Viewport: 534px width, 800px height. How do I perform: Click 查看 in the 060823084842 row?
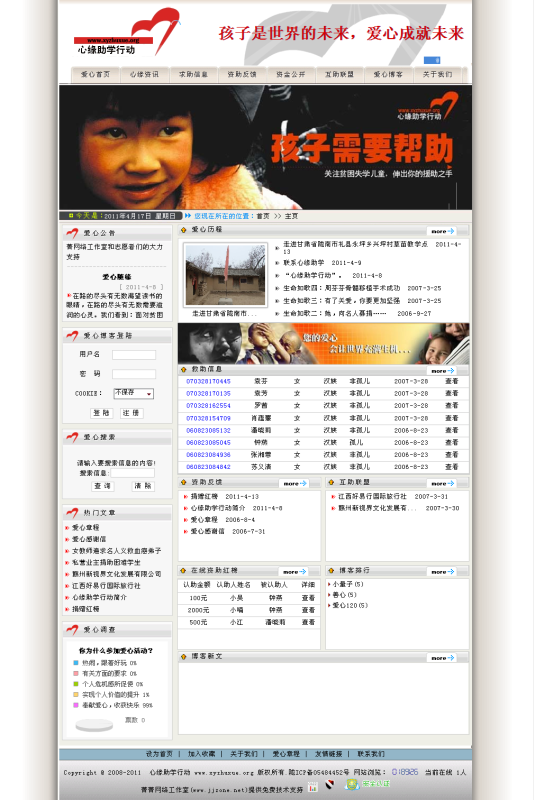(452, 467)
